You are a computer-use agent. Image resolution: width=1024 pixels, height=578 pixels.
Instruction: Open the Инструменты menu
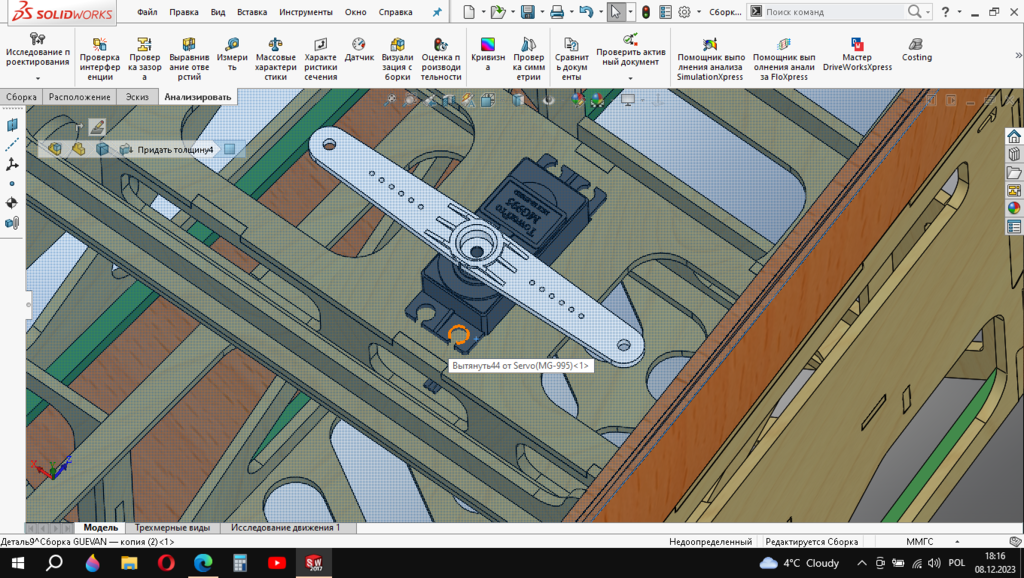[306, 12]
